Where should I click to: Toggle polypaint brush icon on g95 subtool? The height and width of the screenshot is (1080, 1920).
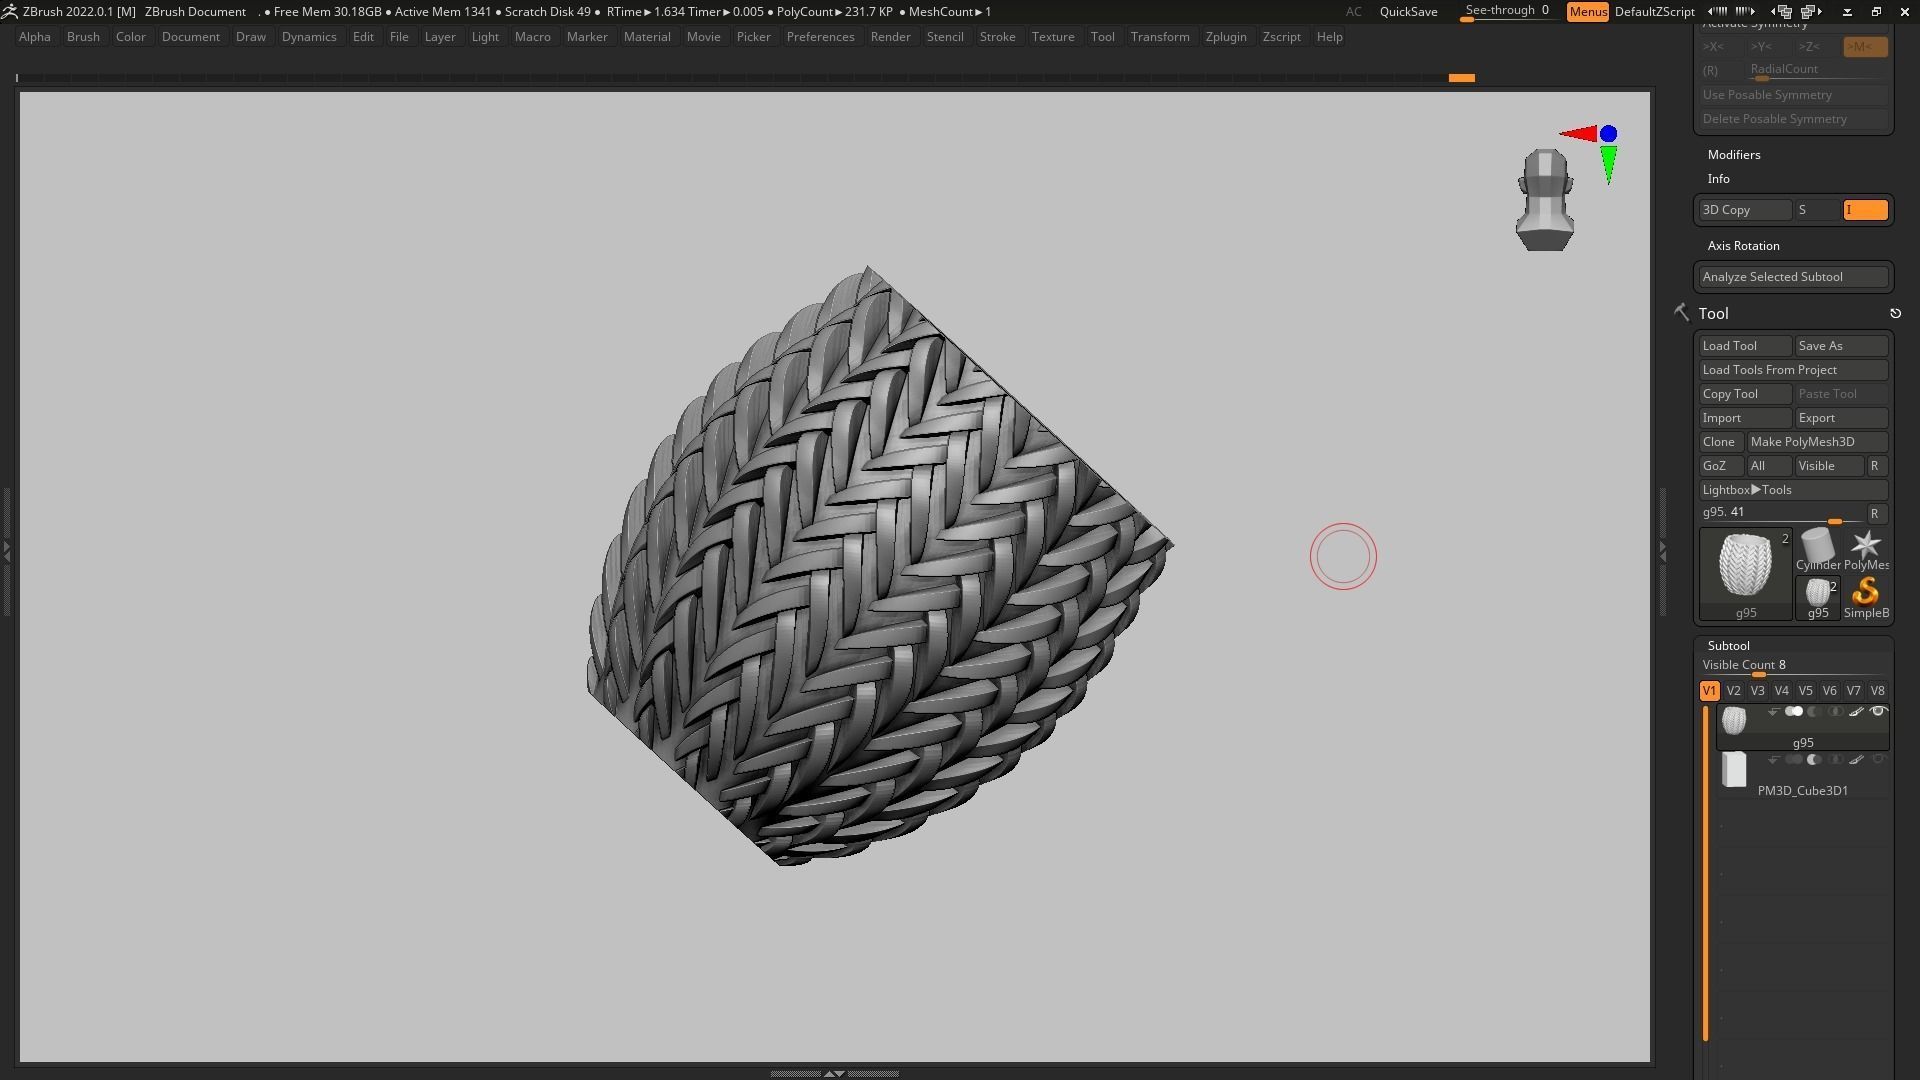click(1856, 712)
